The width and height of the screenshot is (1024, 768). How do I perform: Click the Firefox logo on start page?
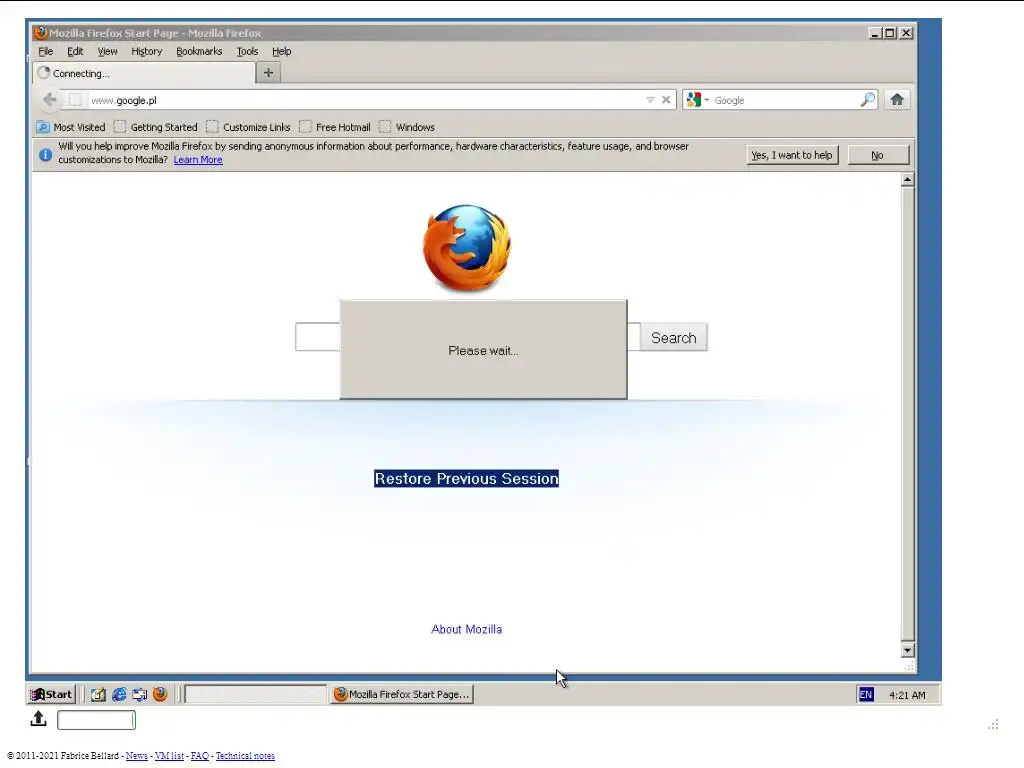tap(466, 248)
